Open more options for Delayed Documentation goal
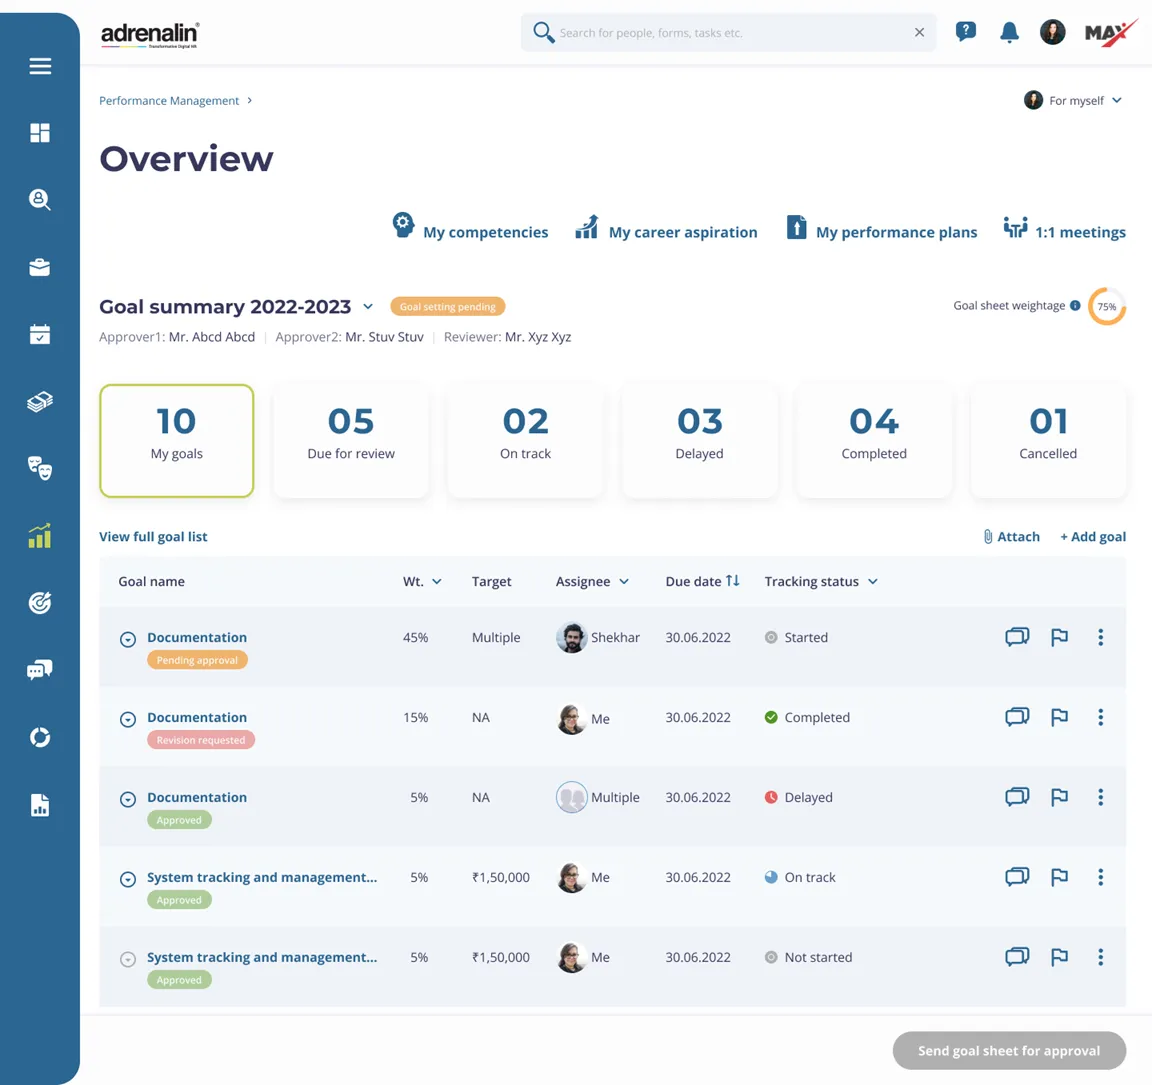 1100,797
